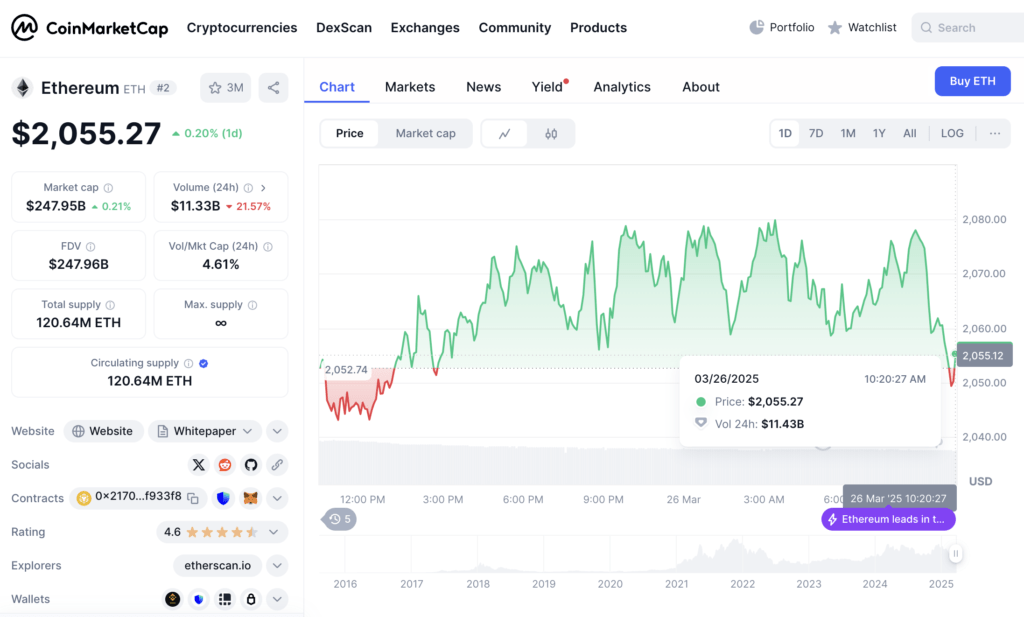The height and width of the screenshot is (617, 1024).
Task: Click the Vol/Mkt Cap info icon
Action: click(268, 247)
